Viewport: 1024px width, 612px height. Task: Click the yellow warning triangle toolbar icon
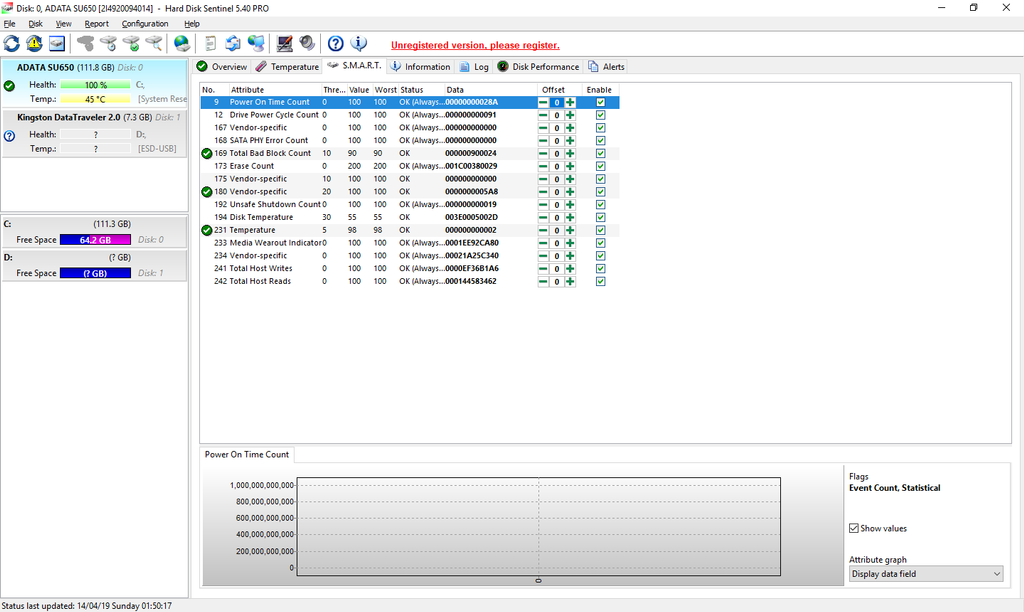(35, 43)
